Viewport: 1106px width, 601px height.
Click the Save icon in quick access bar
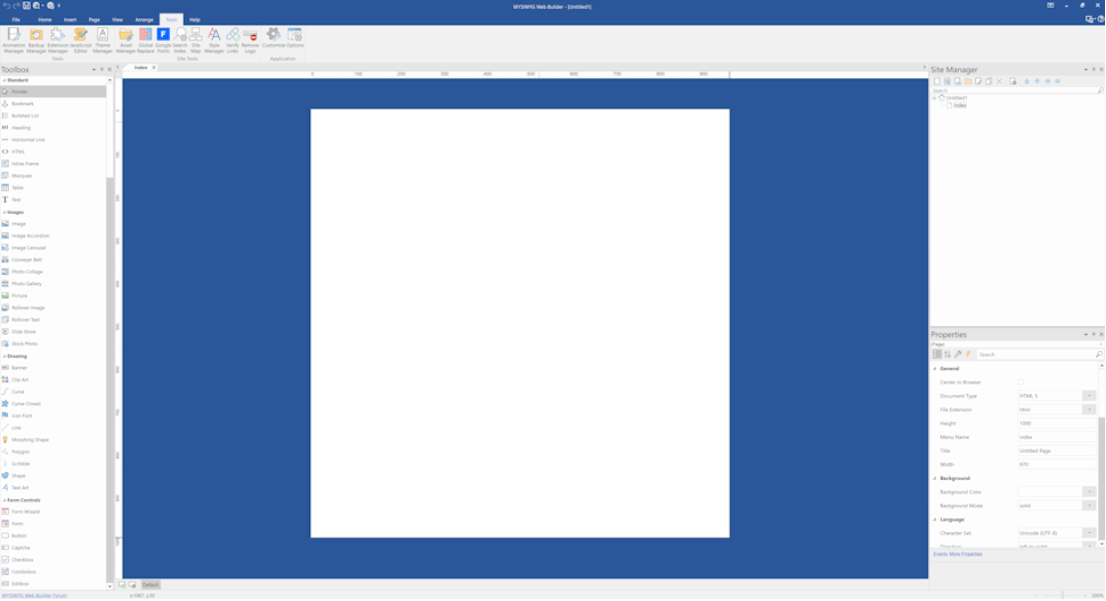pos(26,6)
